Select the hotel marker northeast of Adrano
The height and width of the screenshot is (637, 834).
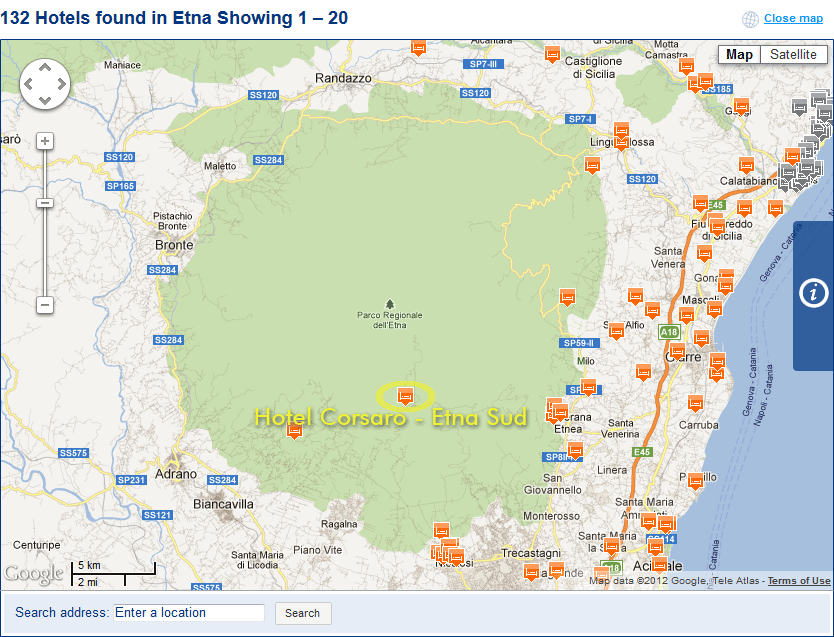pos(294,431)
